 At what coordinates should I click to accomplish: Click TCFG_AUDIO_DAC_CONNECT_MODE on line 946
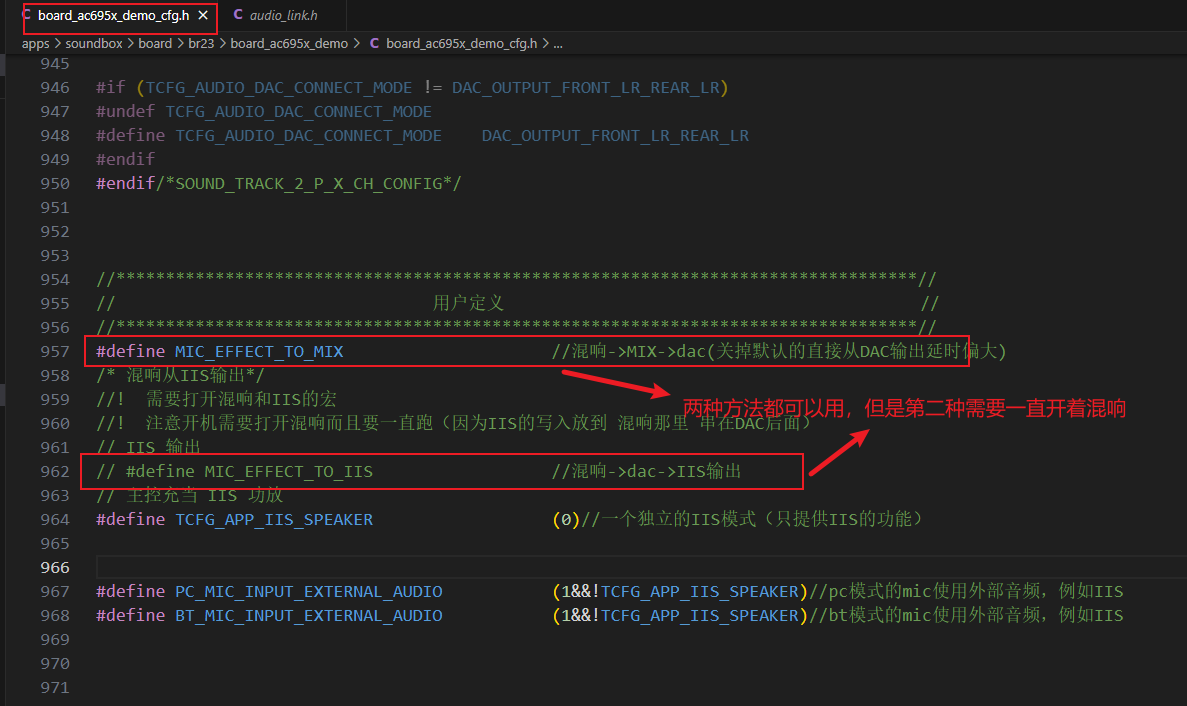[279, 87]
